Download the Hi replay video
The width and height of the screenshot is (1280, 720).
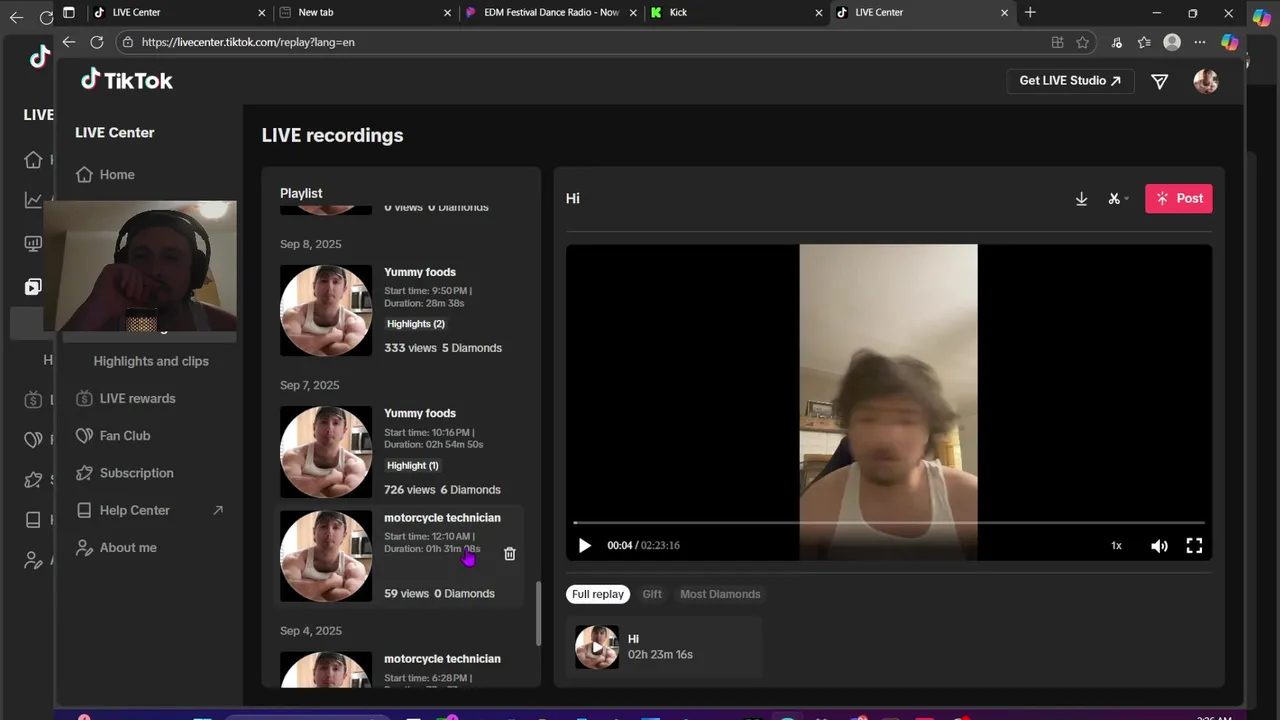tap(1081, 199)
